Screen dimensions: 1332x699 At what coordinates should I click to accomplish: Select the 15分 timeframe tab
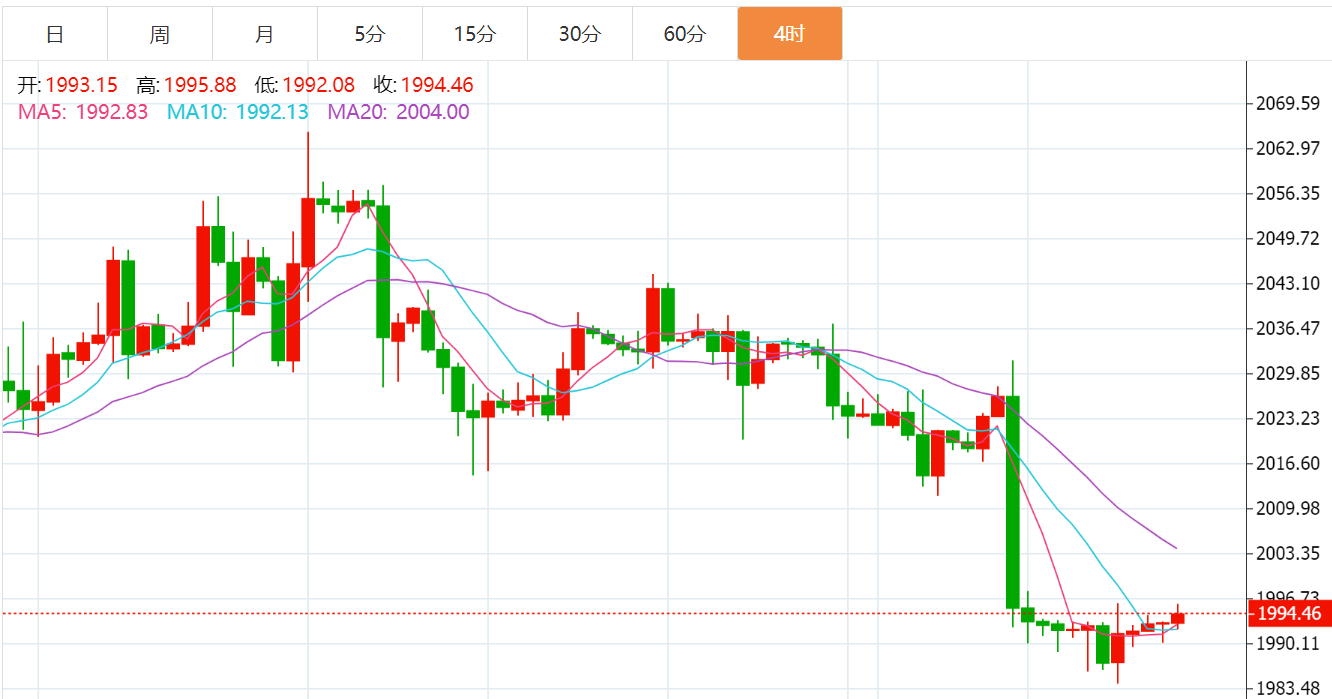475,34
